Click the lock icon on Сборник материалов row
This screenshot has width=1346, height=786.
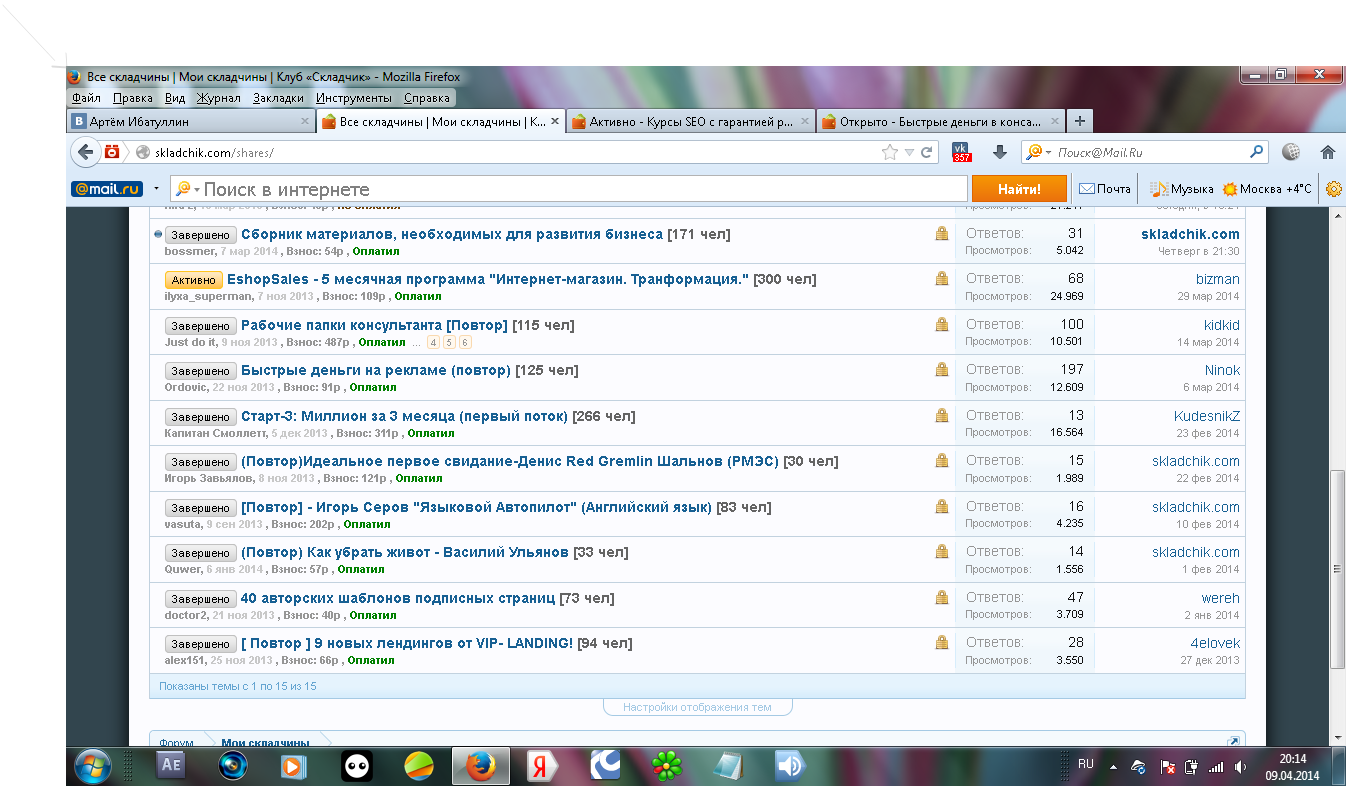pyautogui.click(x=941, y=234)
